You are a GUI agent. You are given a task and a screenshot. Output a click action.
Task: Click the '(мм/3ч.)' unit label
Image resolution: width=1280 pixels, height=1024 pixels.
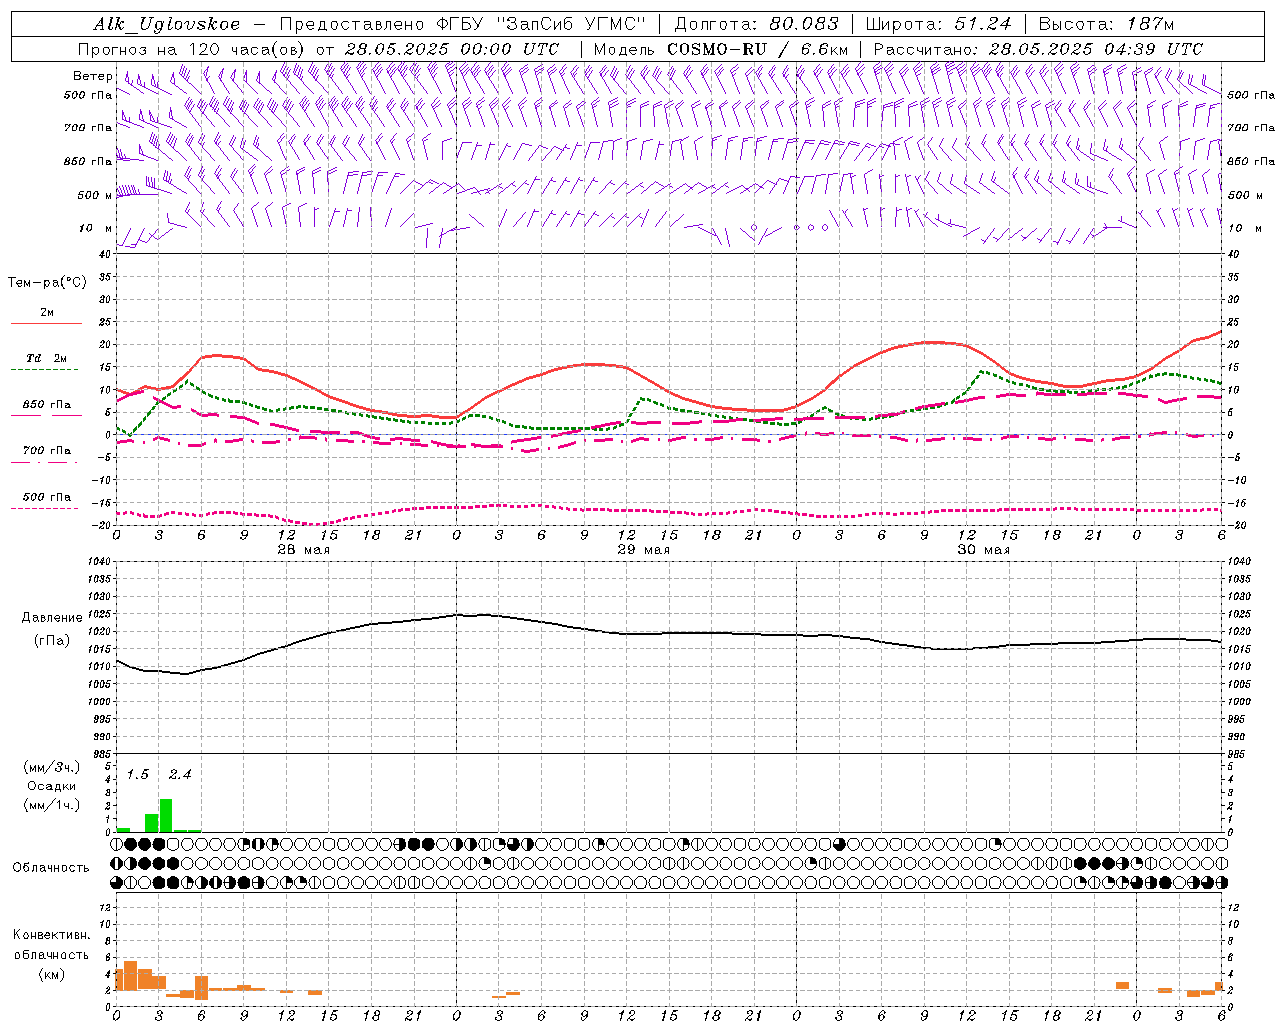[51, 767]
